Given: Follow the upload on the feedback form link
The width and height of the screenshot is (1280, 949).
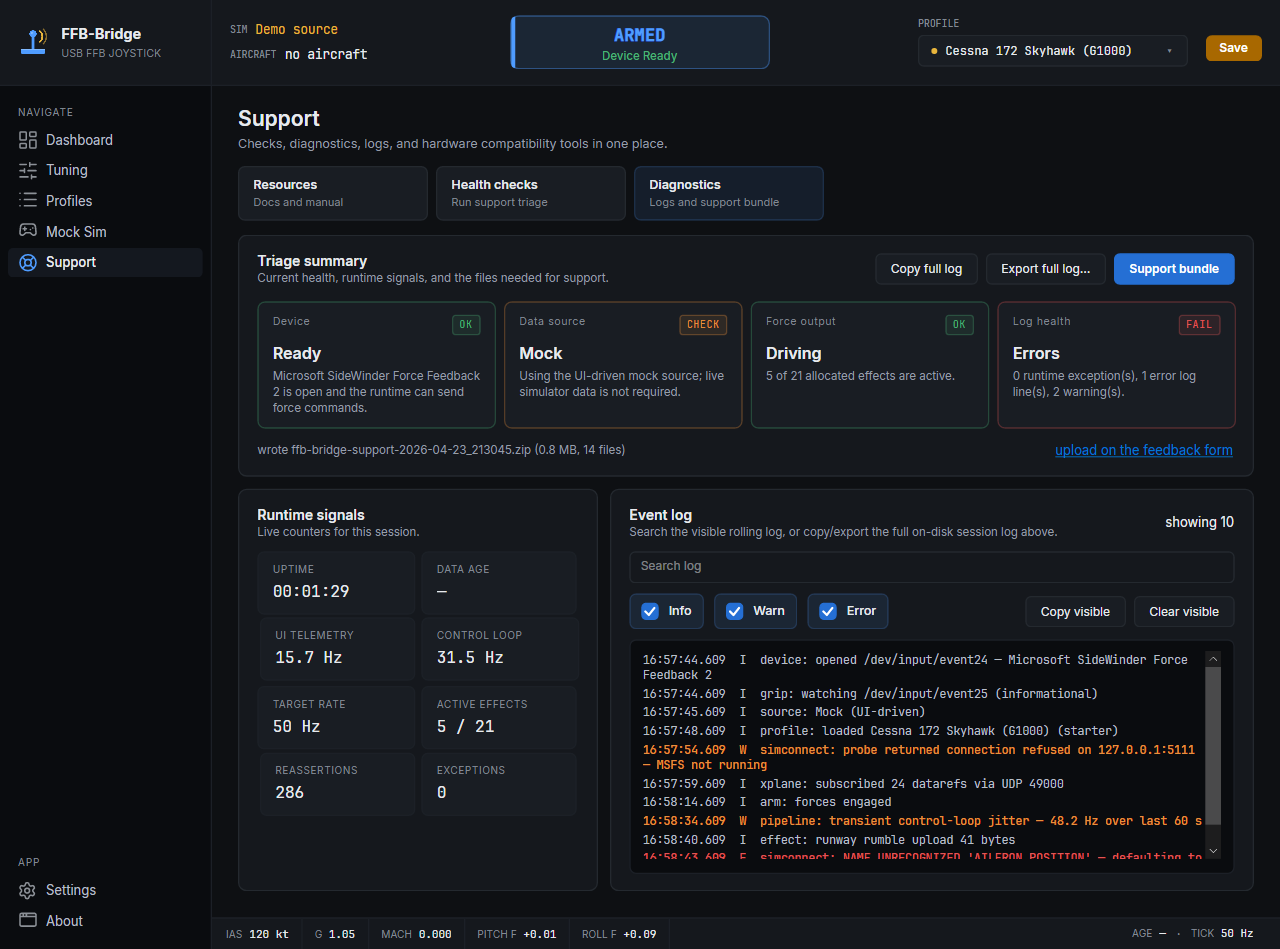Looking at the screenshot, I should 1144,450.
